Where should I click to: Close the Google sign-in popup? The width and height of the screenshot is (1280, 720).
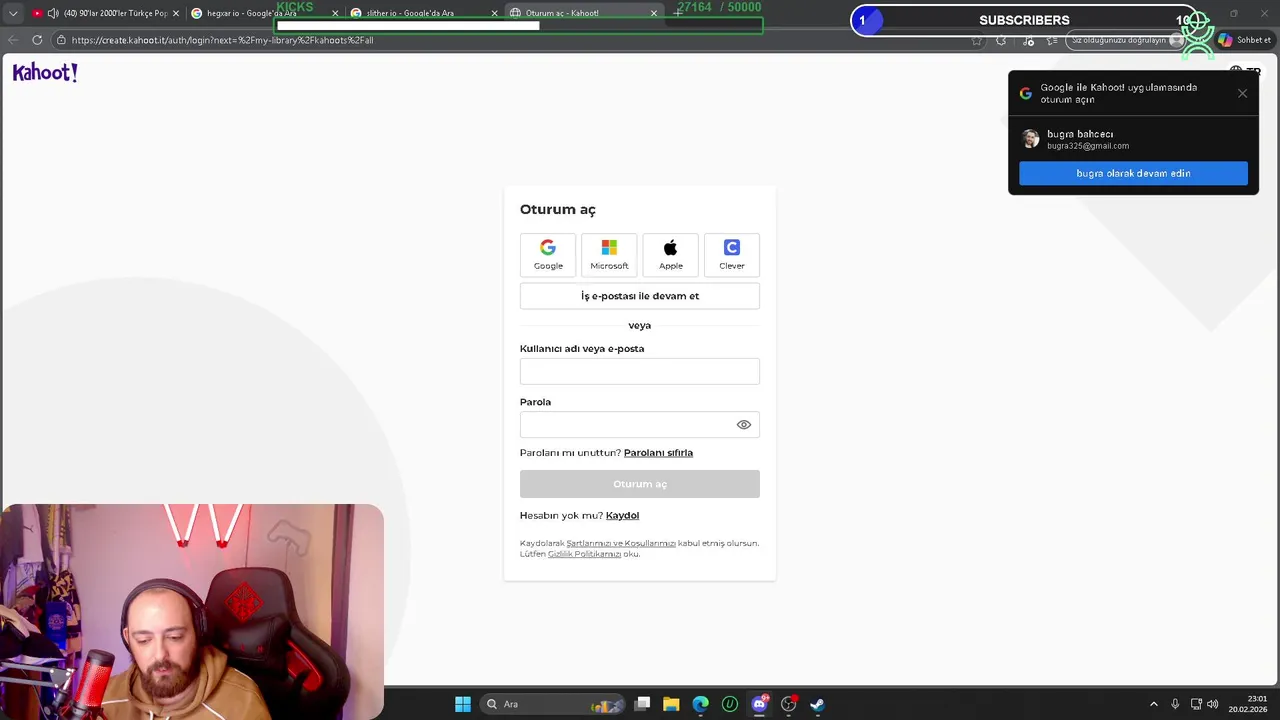point(1242,93)
